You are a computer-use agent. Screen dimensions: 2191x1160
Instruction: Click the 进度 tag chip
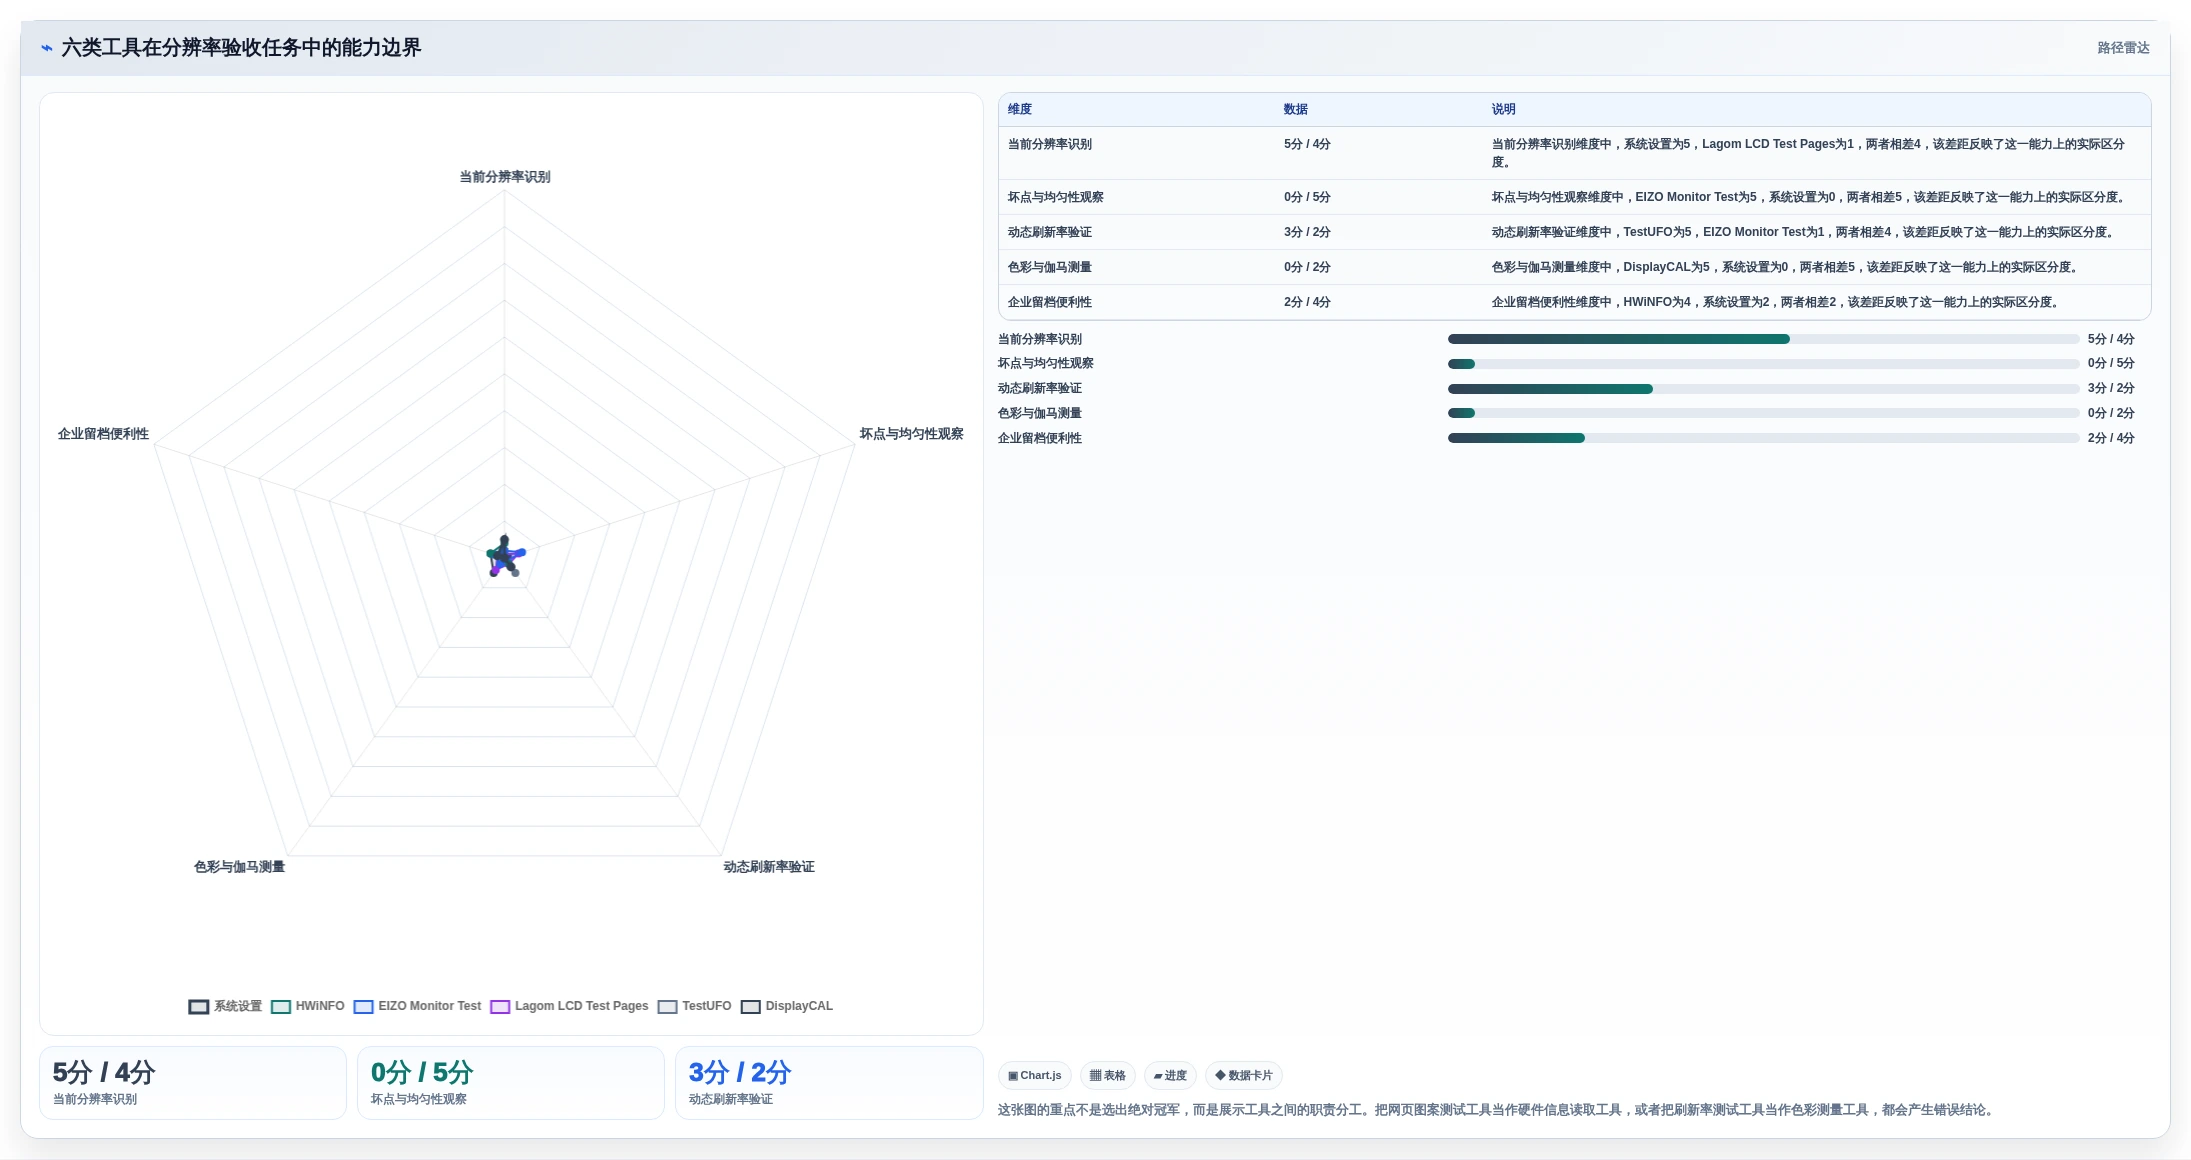click(1170, 1076)
